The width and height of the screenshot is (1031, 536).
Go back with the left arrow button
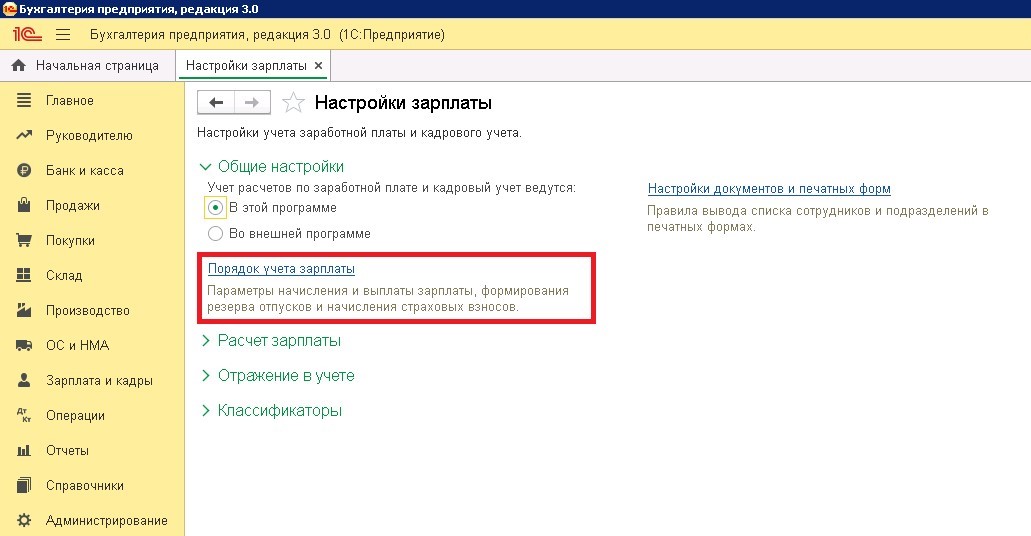click(216, 103)
